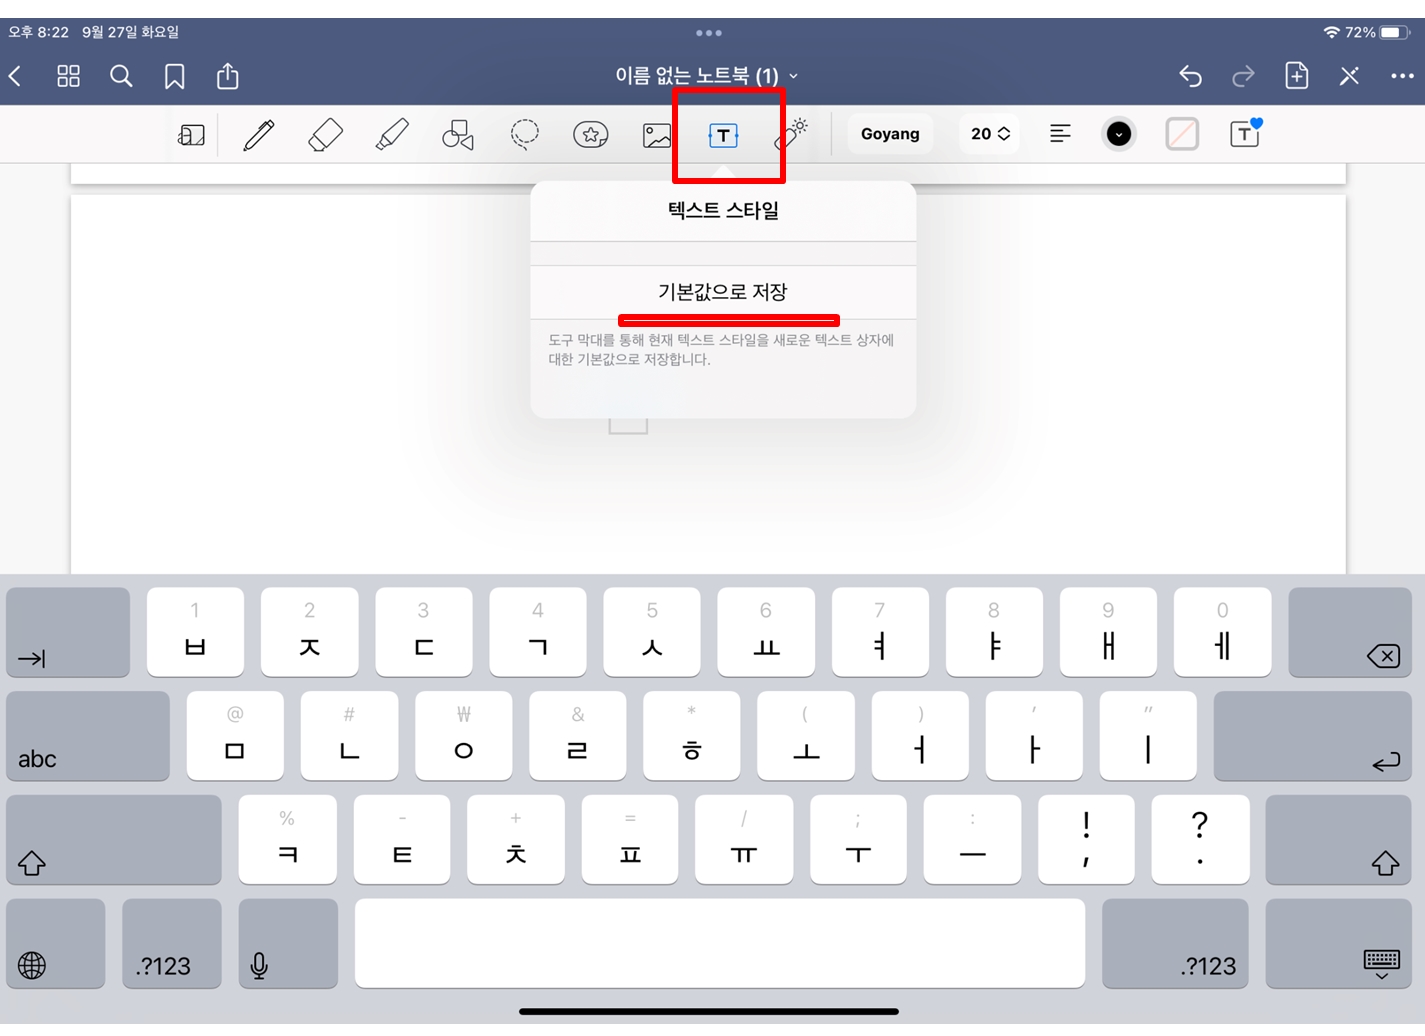Open the share/export menu

228,76
